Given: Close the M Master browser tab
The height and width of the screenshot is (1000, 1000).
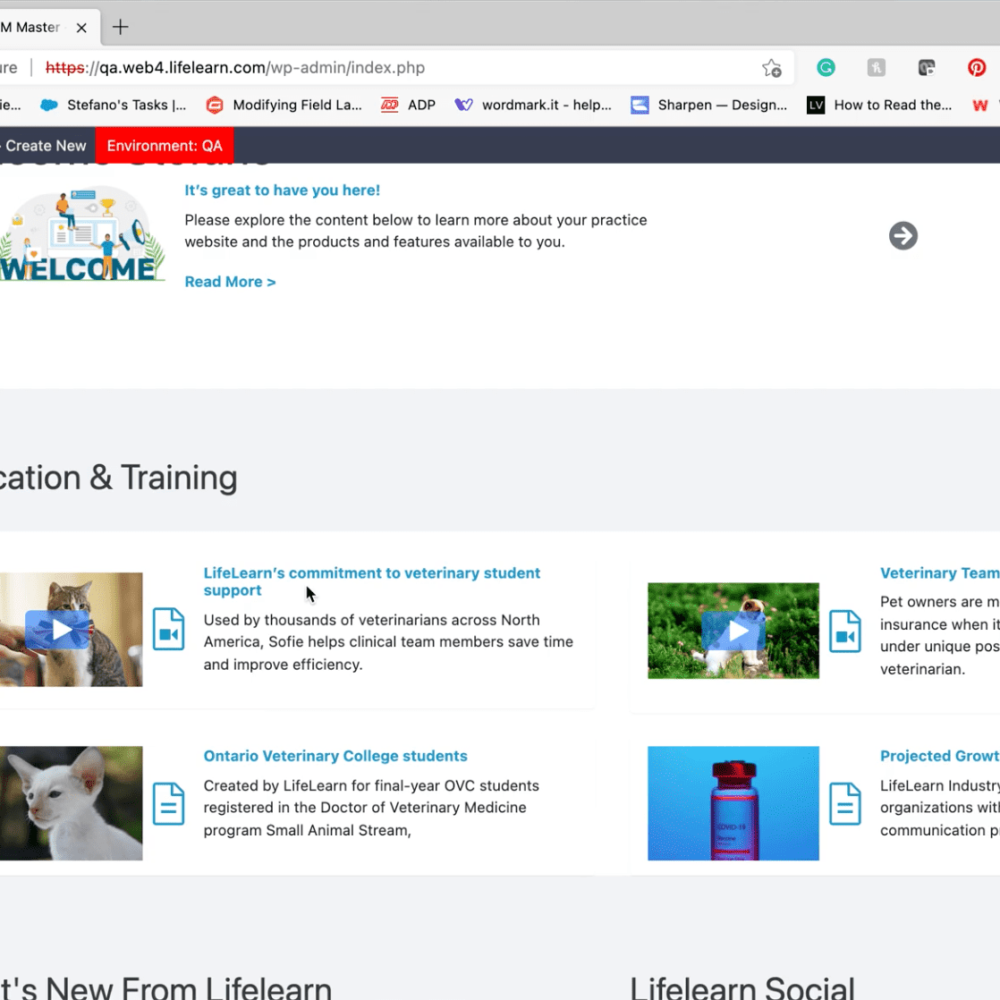Looking at the screenshot, I should click(x=81, y=27).
